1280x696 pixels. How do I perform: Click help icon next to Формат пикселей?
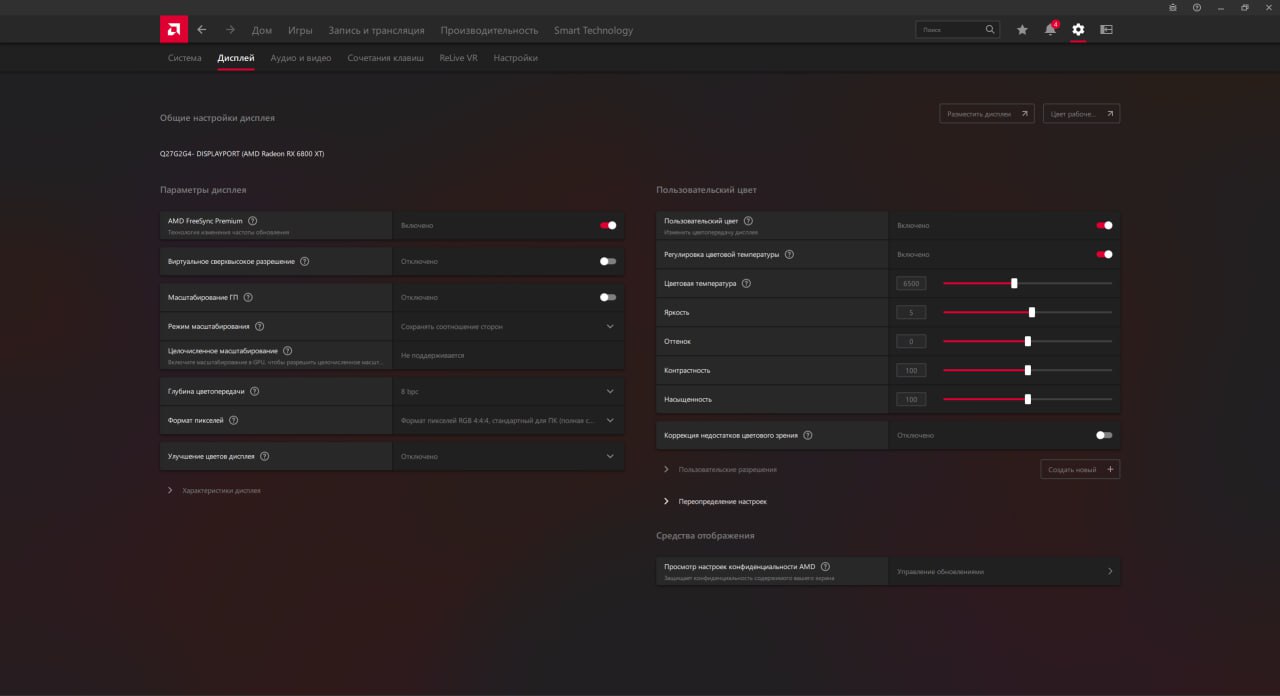click(x=233, y=420)
